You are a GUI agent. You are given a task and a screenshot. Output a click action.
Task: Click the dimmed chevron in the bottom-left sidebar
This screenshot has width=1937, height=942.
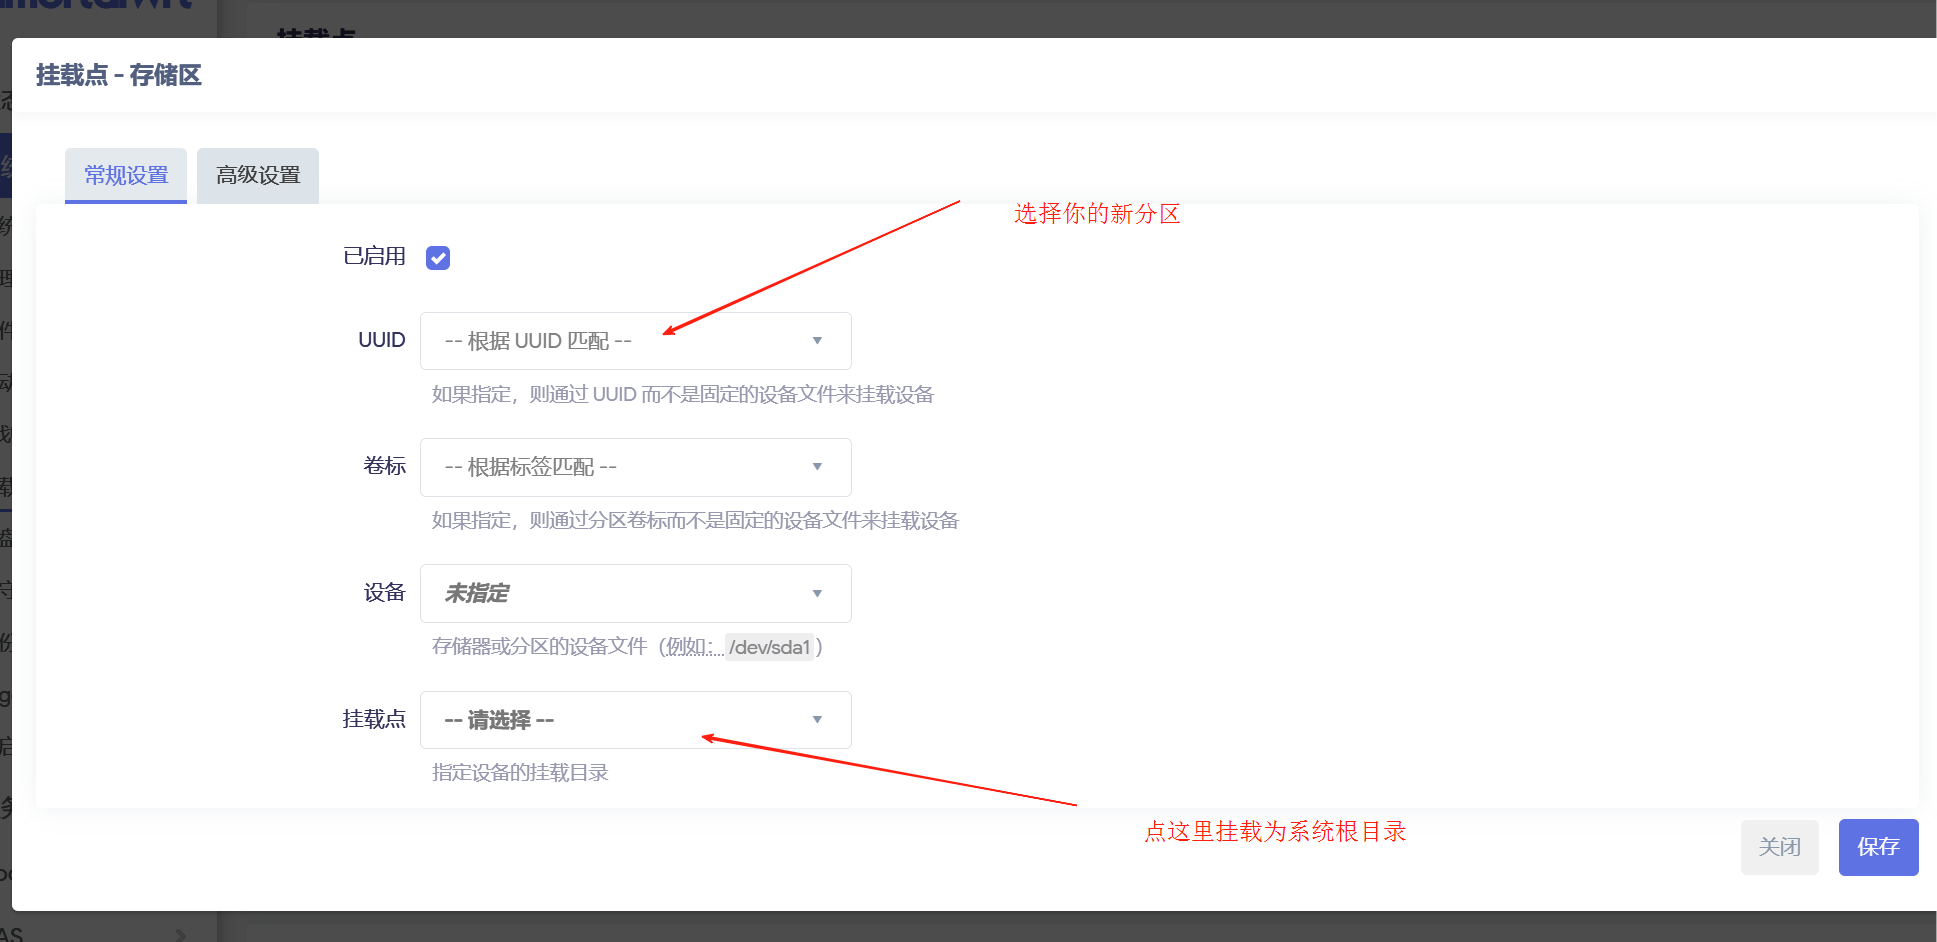[x=181, y=934]
